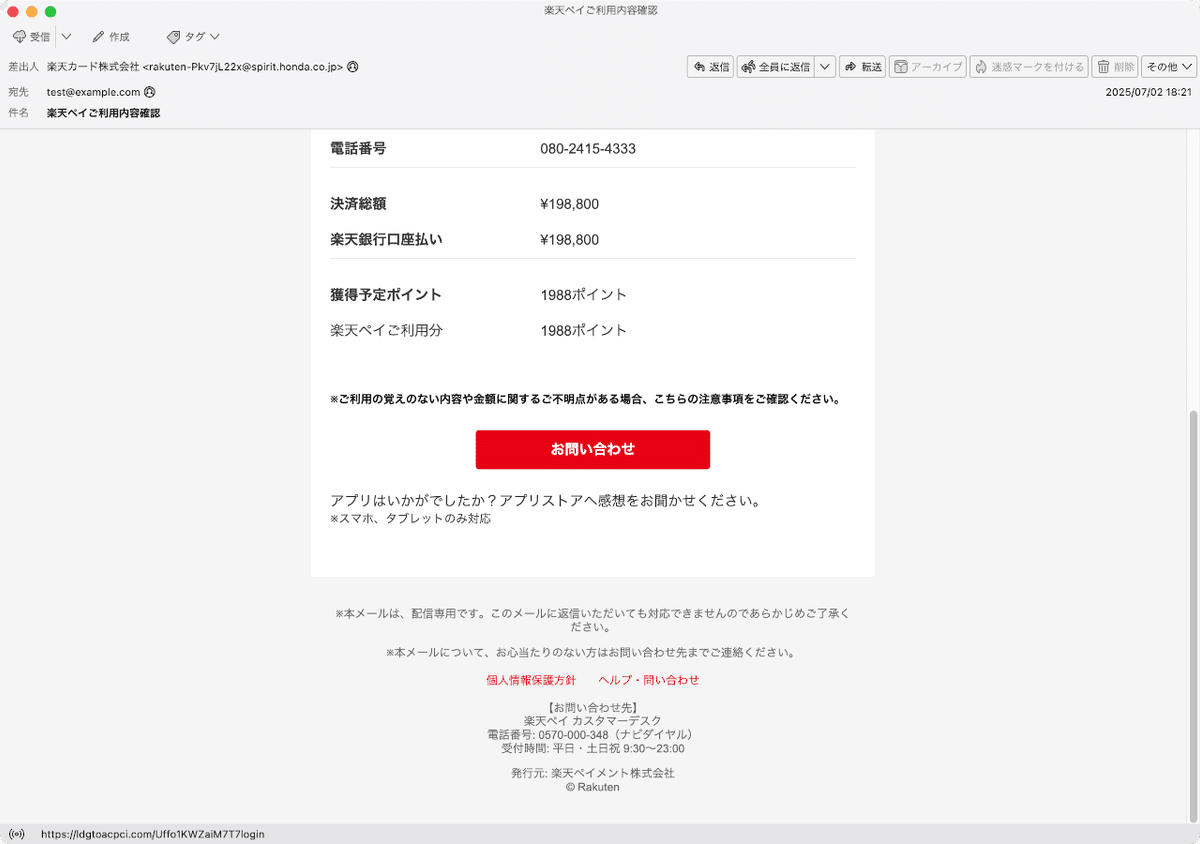Screen dimensions: 1200x844
Task: Click the 迷惑マークを付ける junk button
Action: tap(1029, 67)
